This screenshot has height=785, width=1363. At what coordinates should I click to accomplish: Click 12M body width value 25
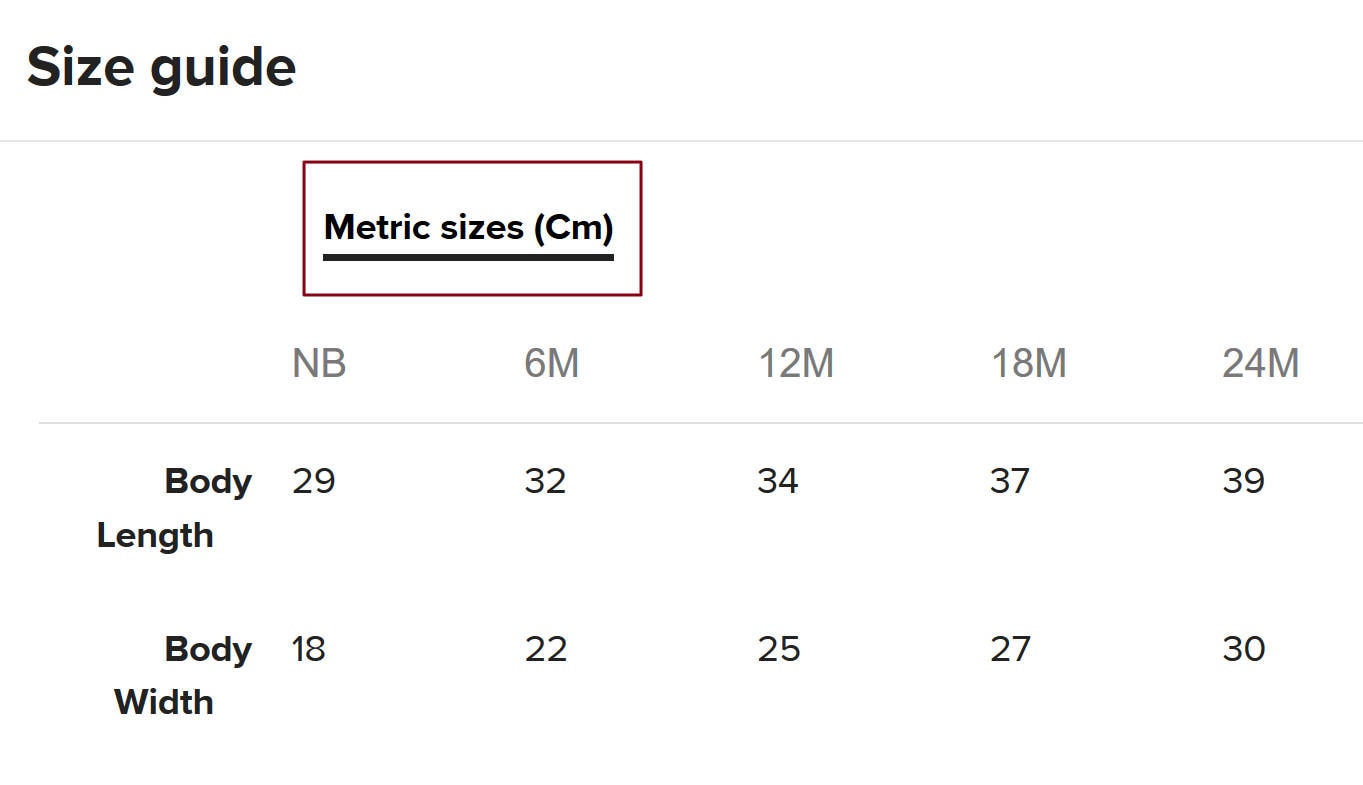point(779,649)
